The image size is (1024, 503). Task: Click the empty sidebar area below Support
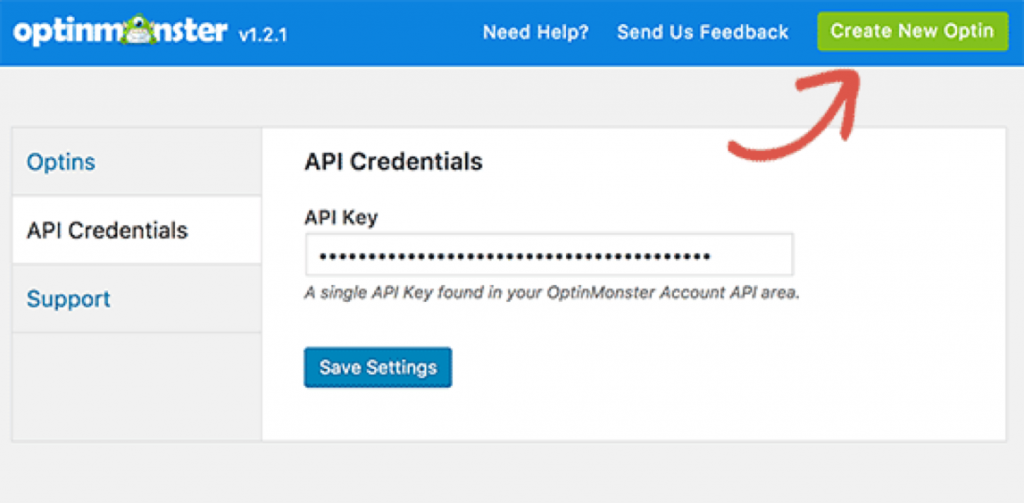tap(136, 387)
